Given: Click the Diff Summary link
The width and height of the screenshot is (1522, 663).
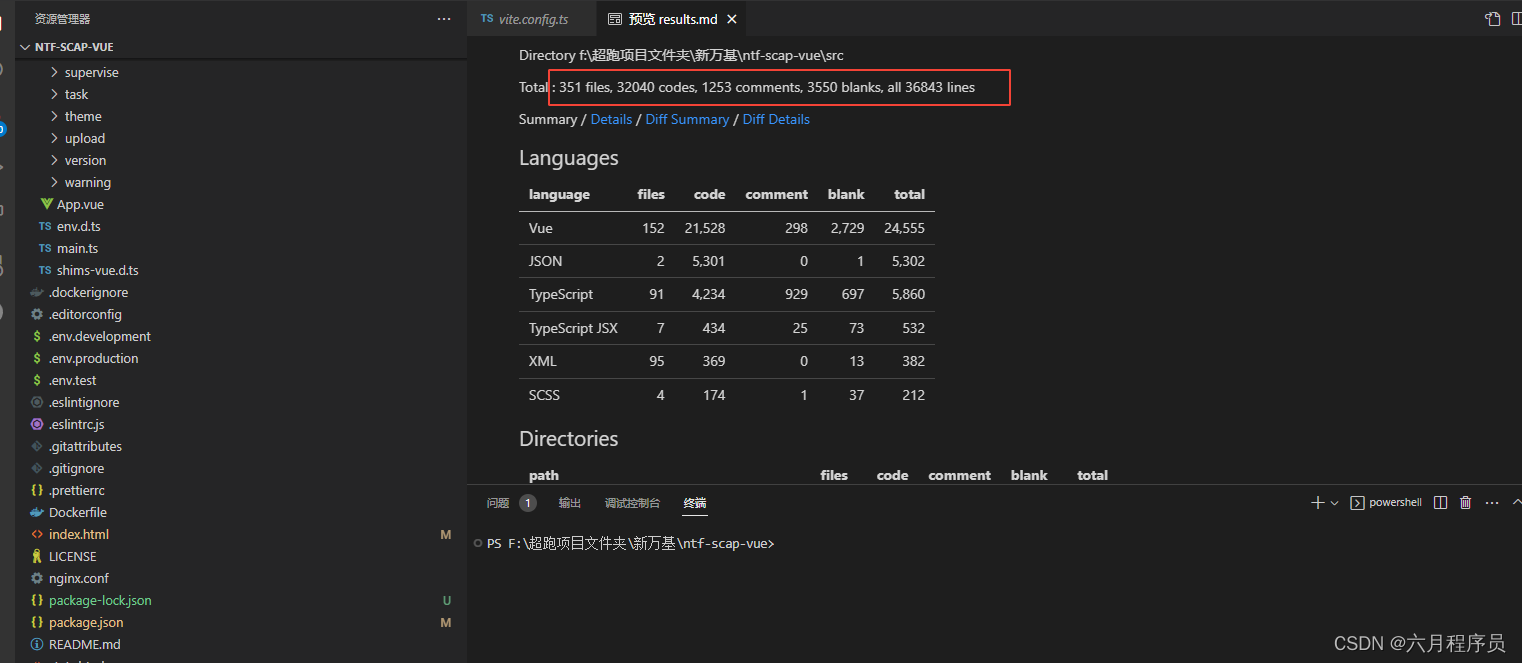Looking at the screenshot, I should (687, 119).
